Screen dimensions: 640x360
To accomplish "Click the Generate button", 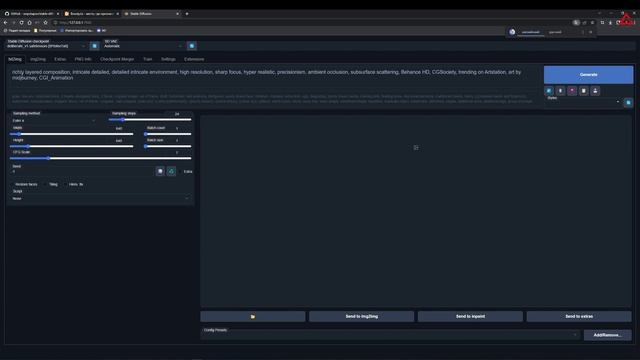I will tap(588, 75).
